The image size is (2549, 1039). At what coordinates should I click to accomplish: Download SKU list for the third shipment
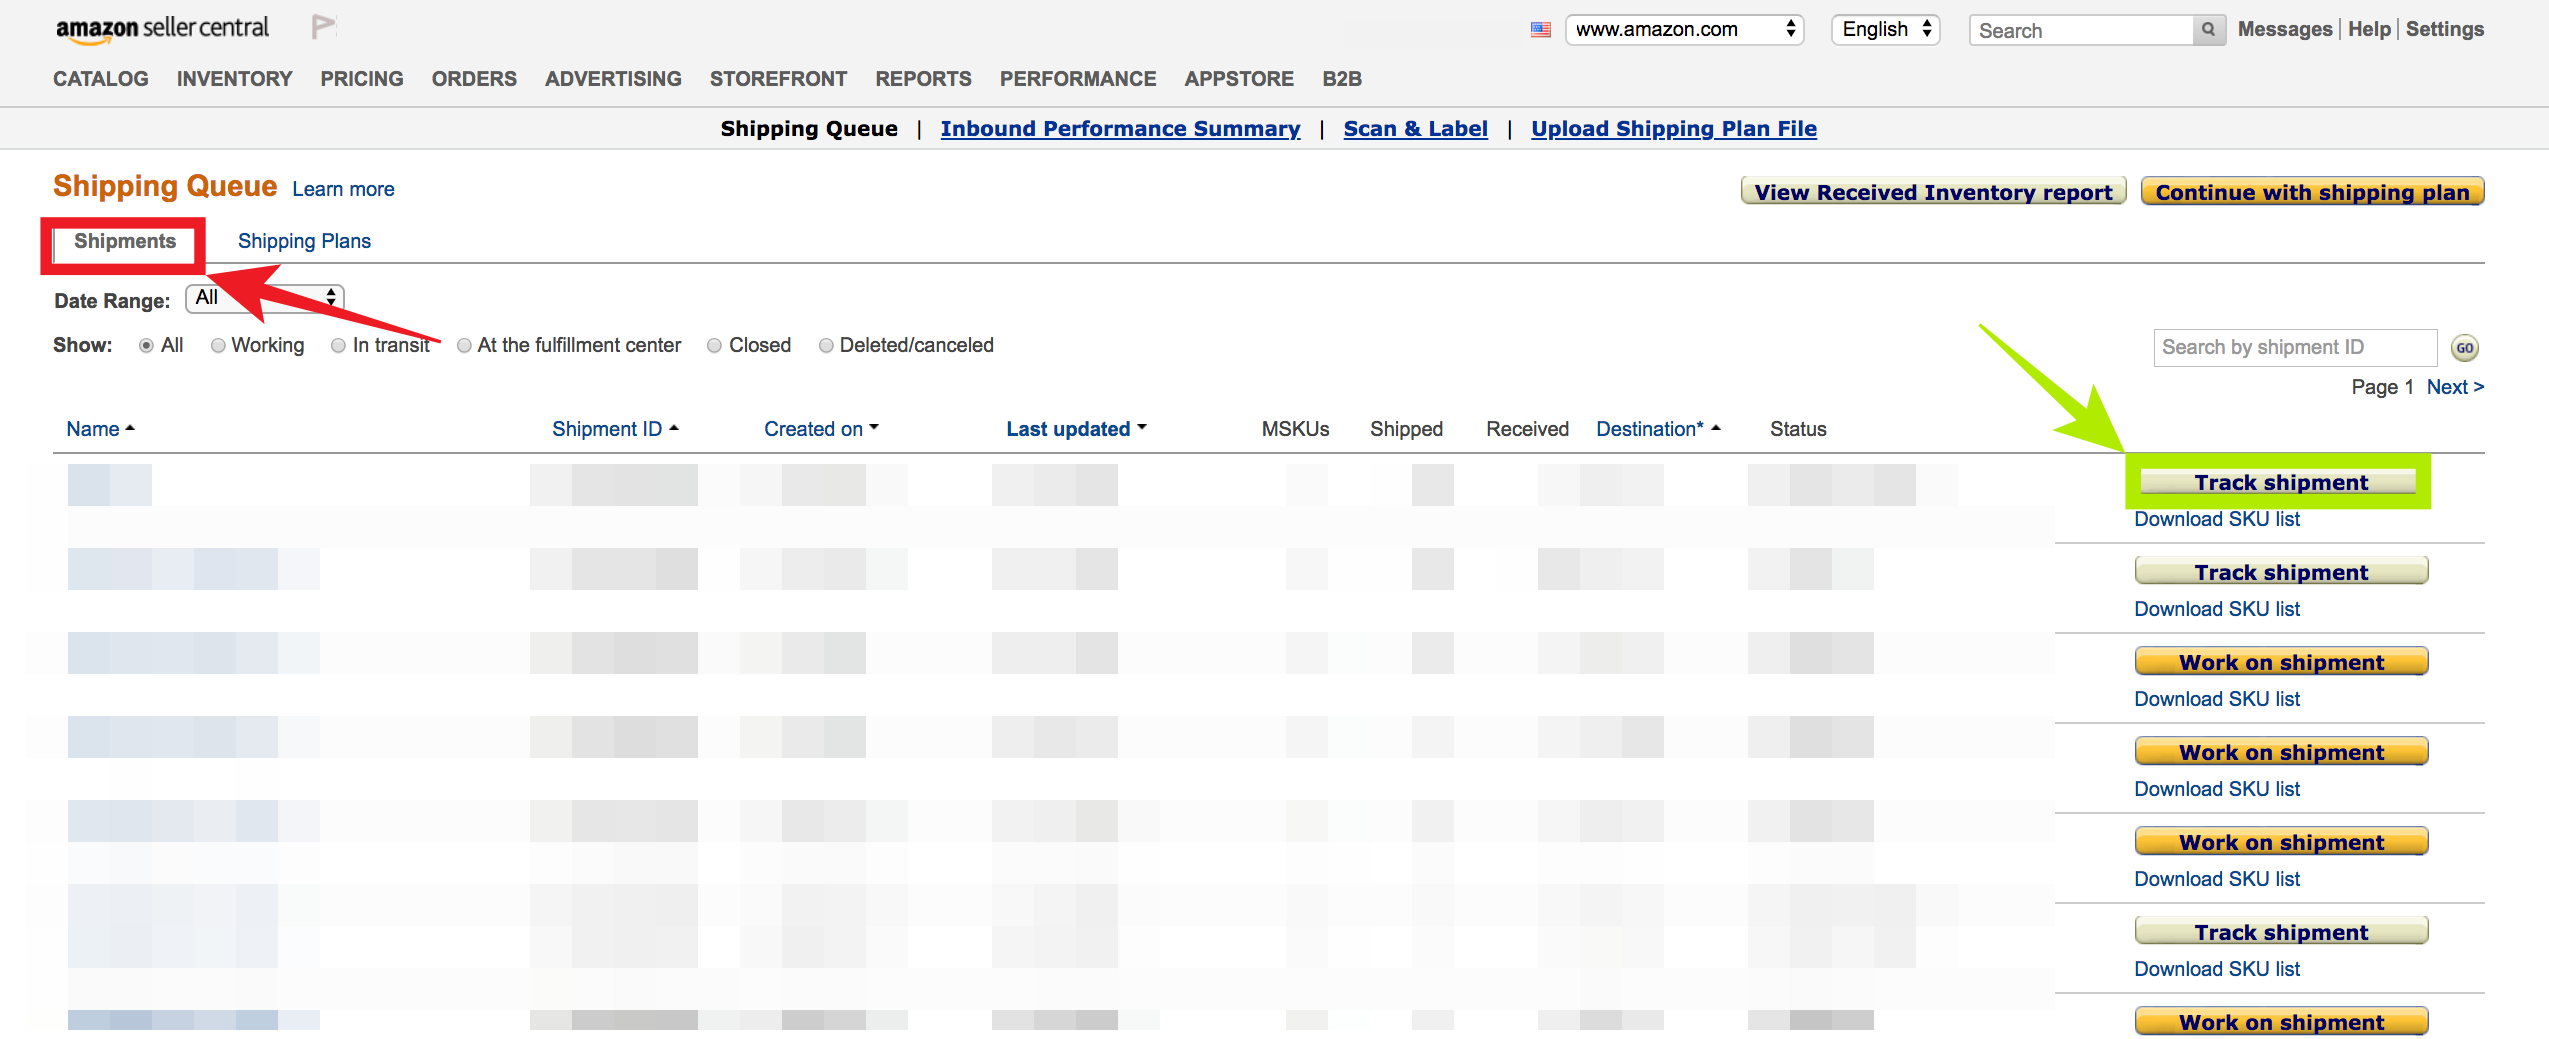(2217, 699)
